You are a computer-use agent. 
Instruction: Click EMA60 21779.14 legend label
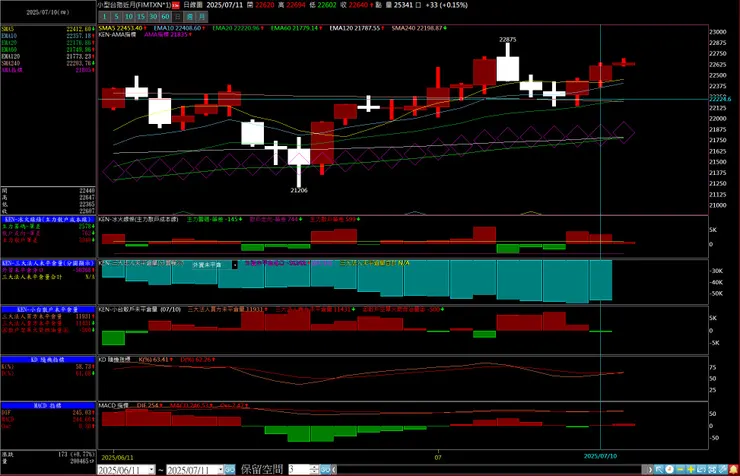coord(296,28)
